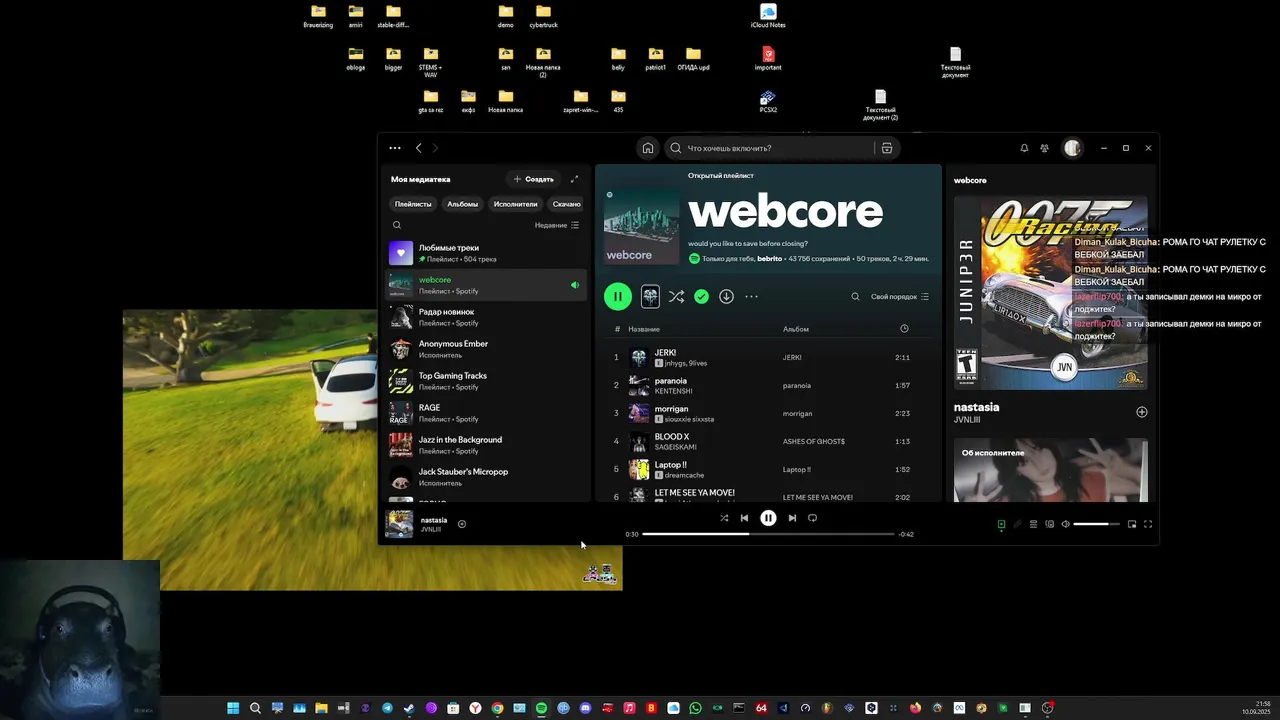Toggle repeat in the player bar
The image size is (1280, 720).
(x=812, y=518)
